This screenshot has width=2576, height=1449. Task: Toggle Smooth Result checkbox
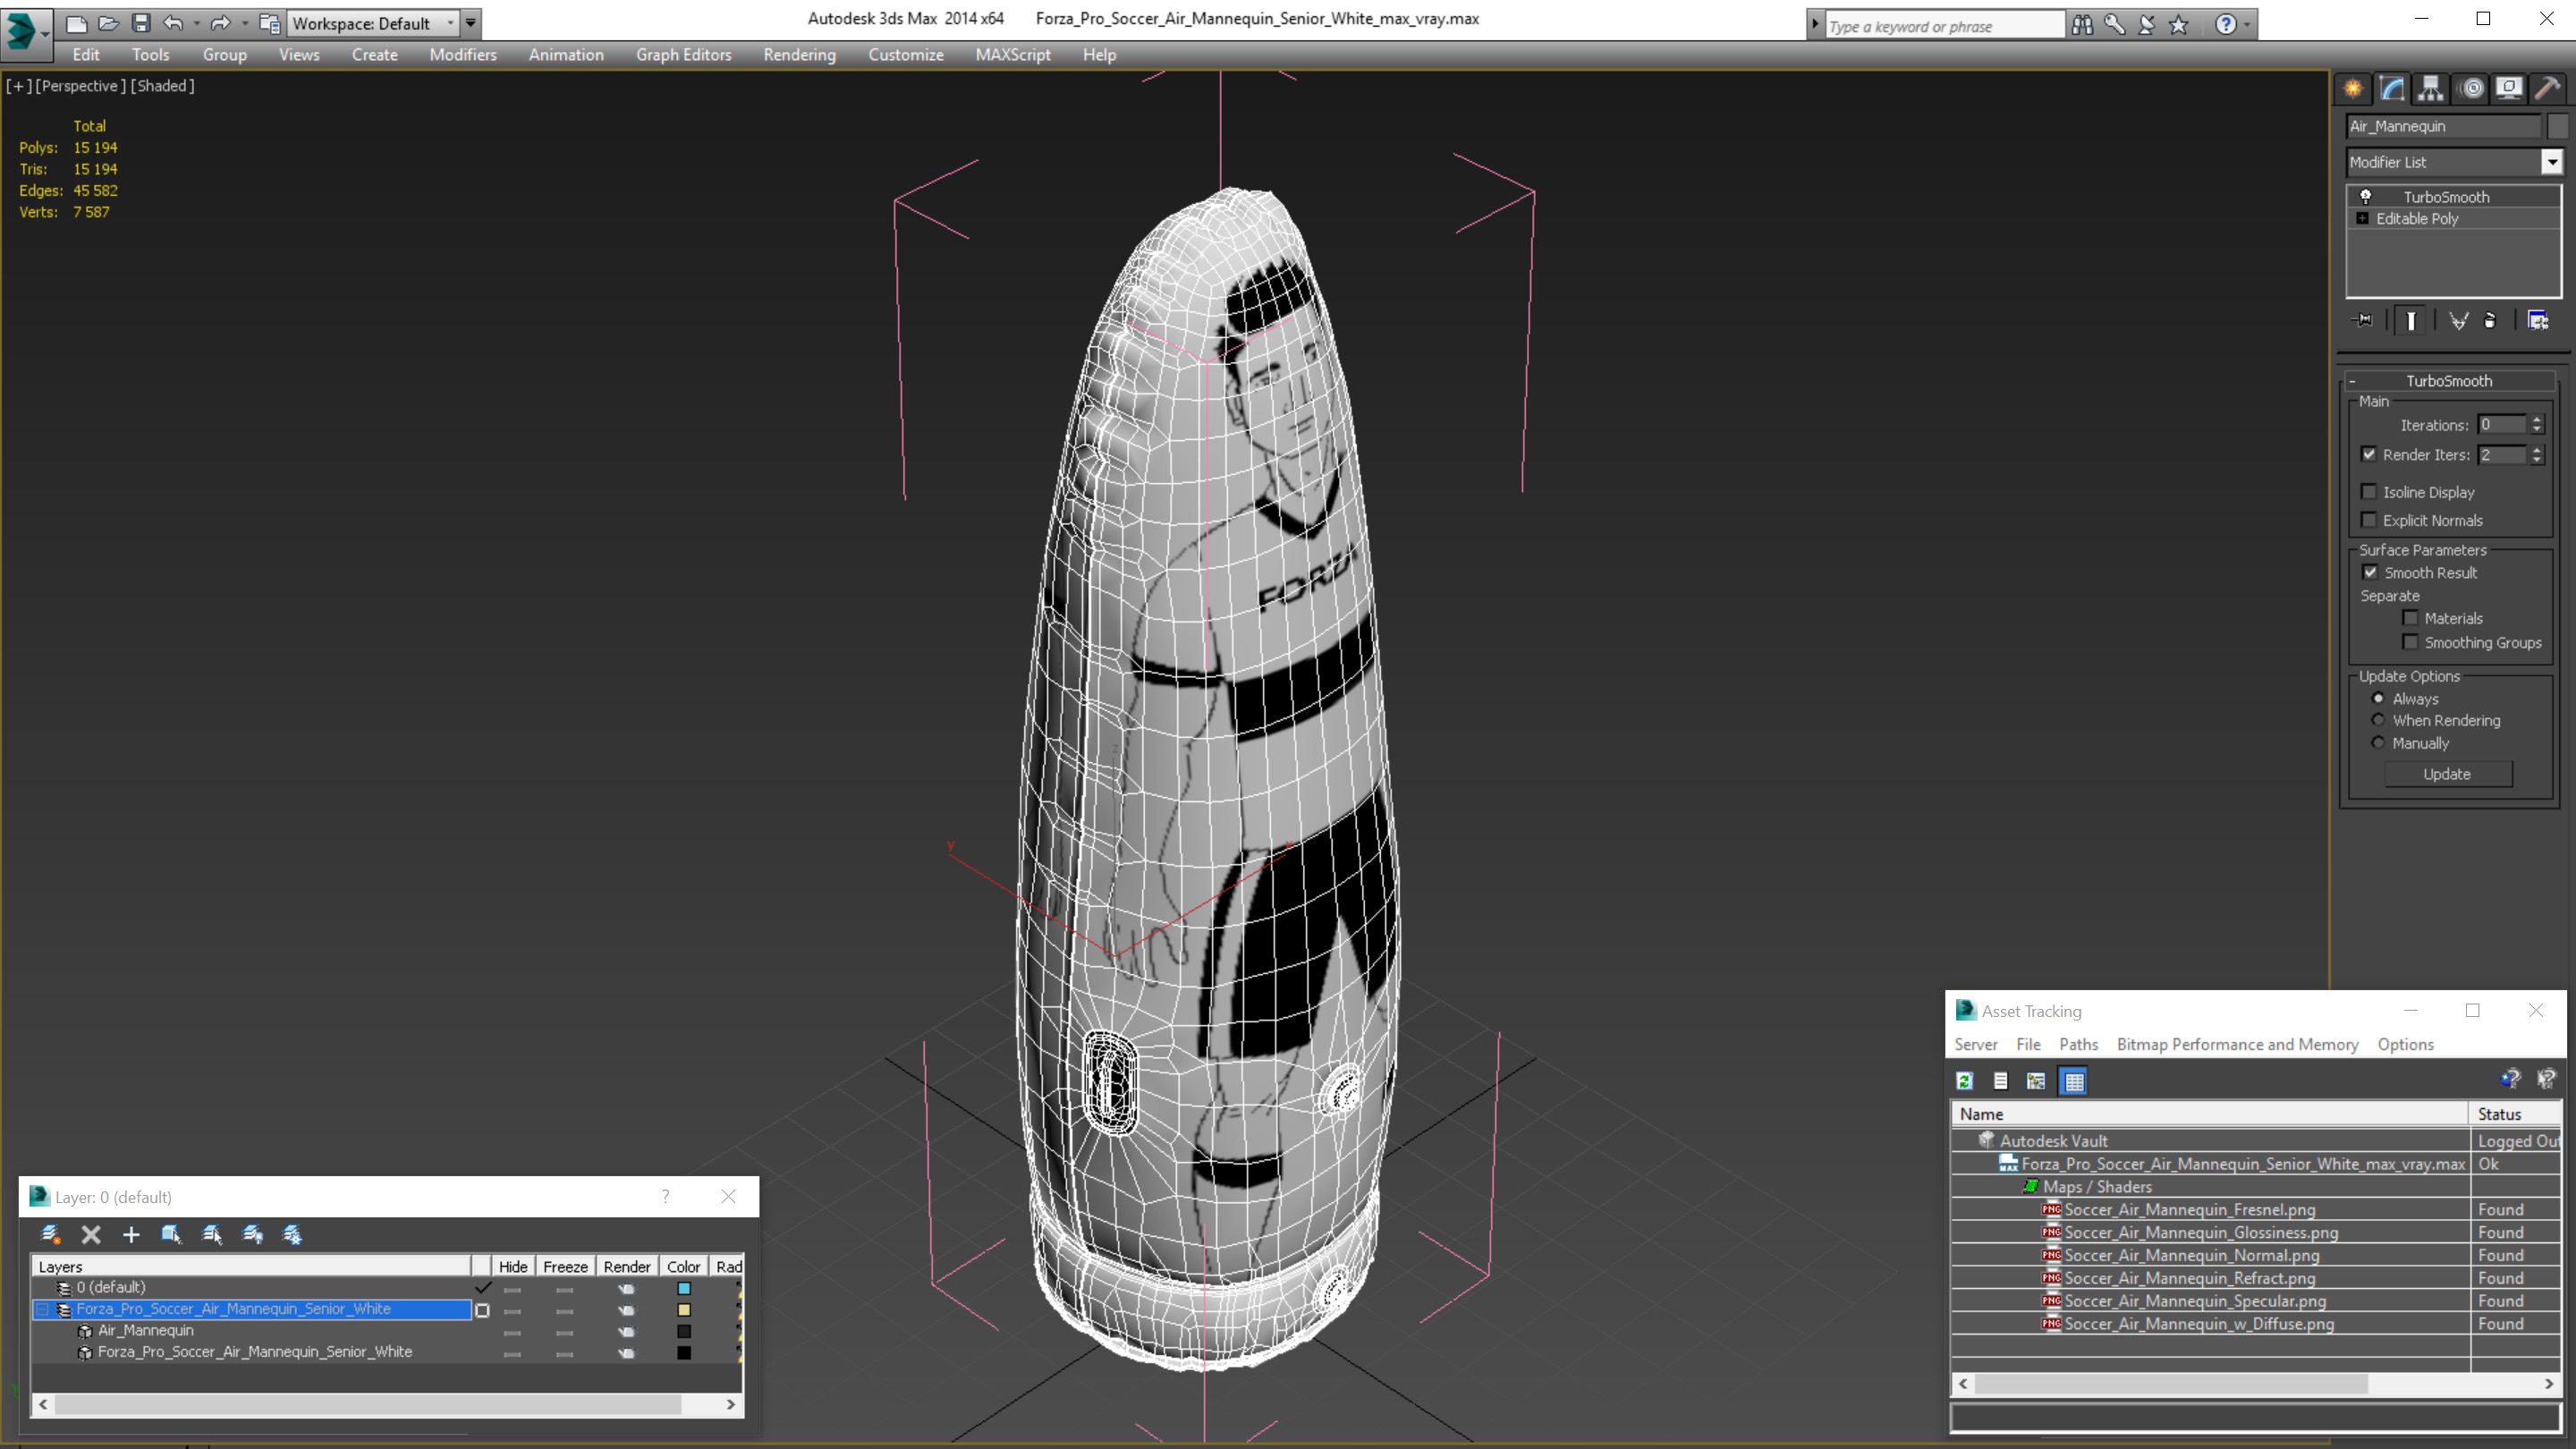[x=2370, y=573]
